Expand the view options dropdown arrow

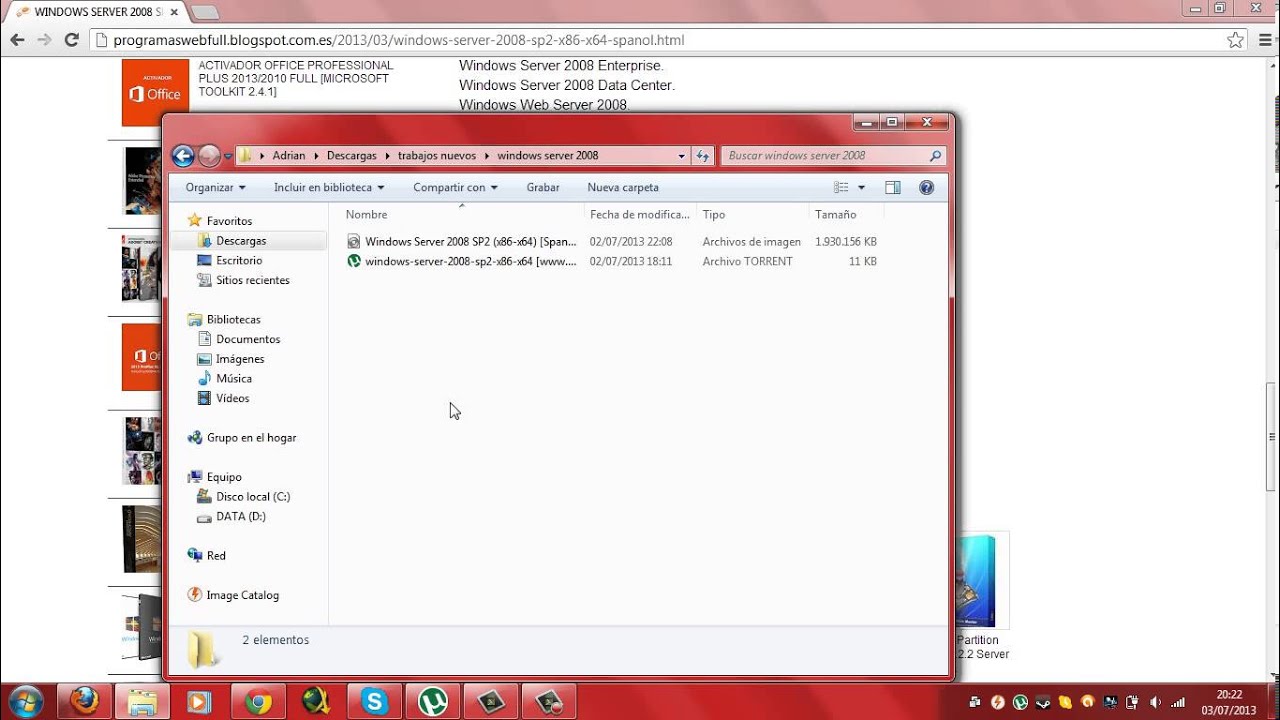pos(861,187)
